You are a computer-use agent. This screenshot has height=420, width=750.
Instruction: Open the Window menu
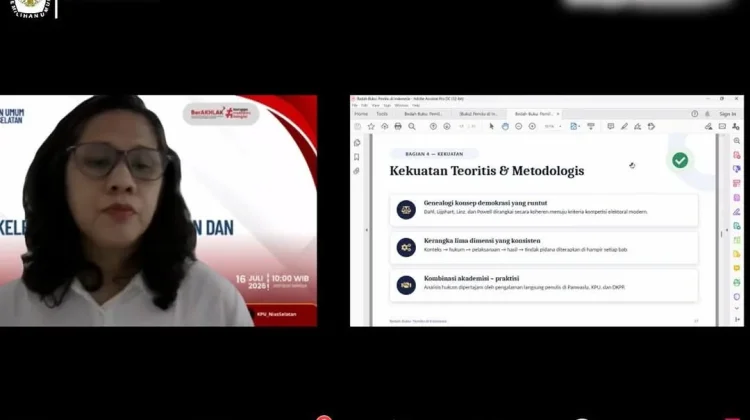coord(401,105)
